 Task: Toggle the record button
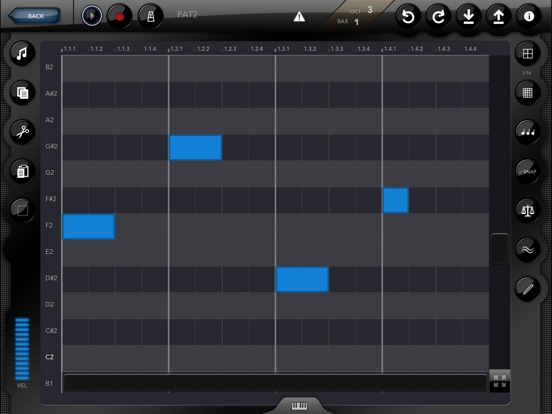click(119, 16)
